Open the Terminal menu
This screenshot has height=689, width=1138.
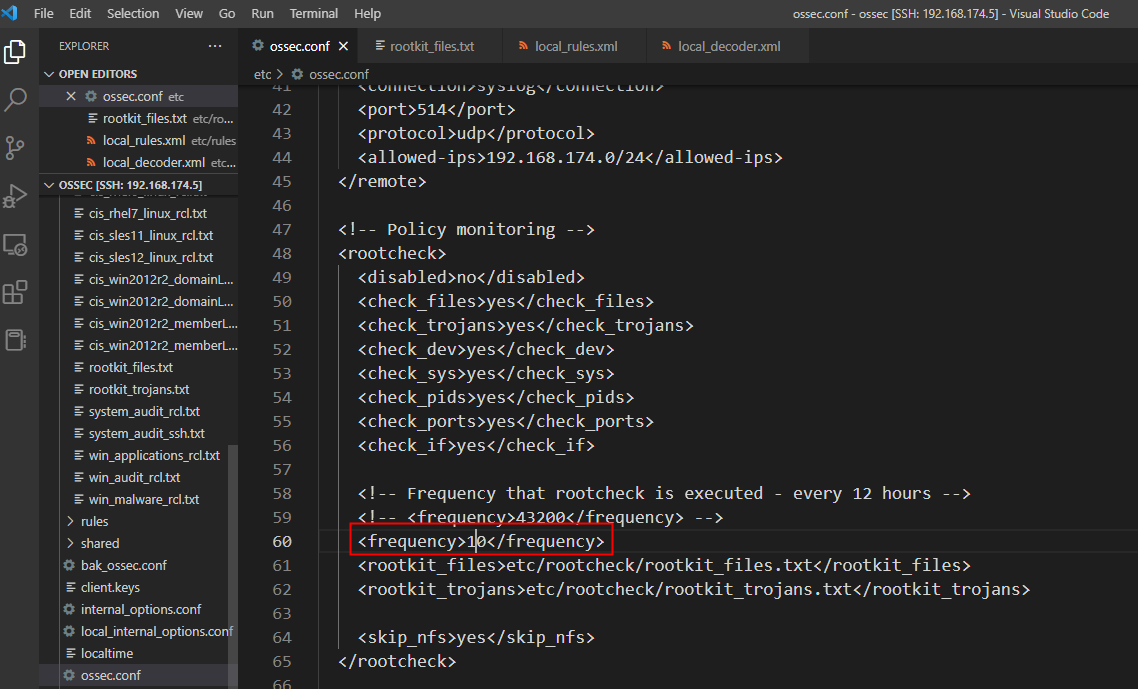[x=314, y=13]
